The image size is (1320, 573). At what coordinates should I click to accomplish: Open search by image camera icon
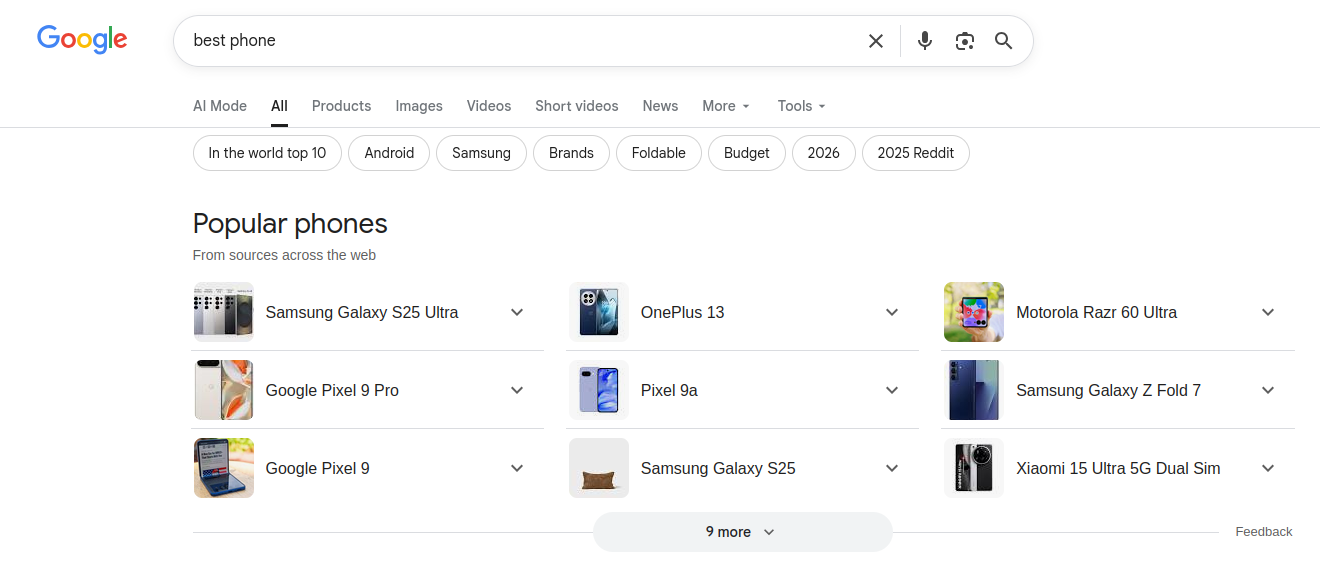coord(964,41)
